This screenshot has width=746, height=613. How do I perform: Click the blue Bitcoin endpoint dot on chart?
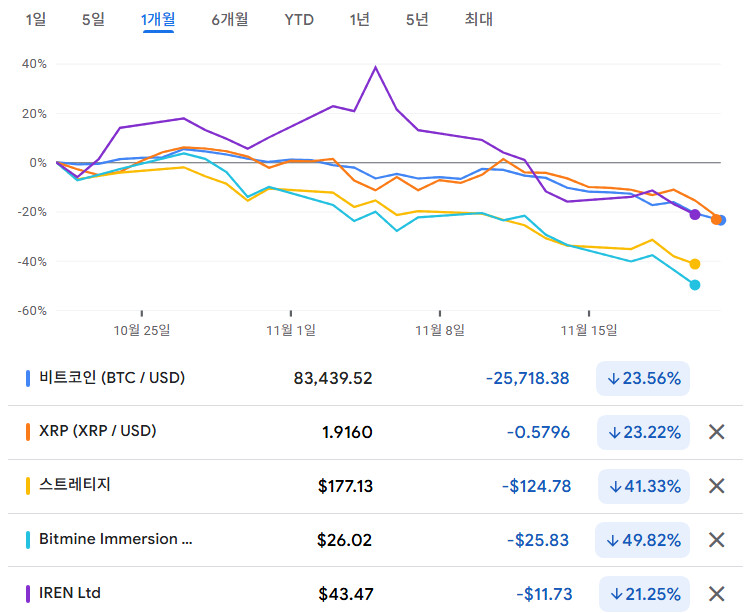coord(722,220)
